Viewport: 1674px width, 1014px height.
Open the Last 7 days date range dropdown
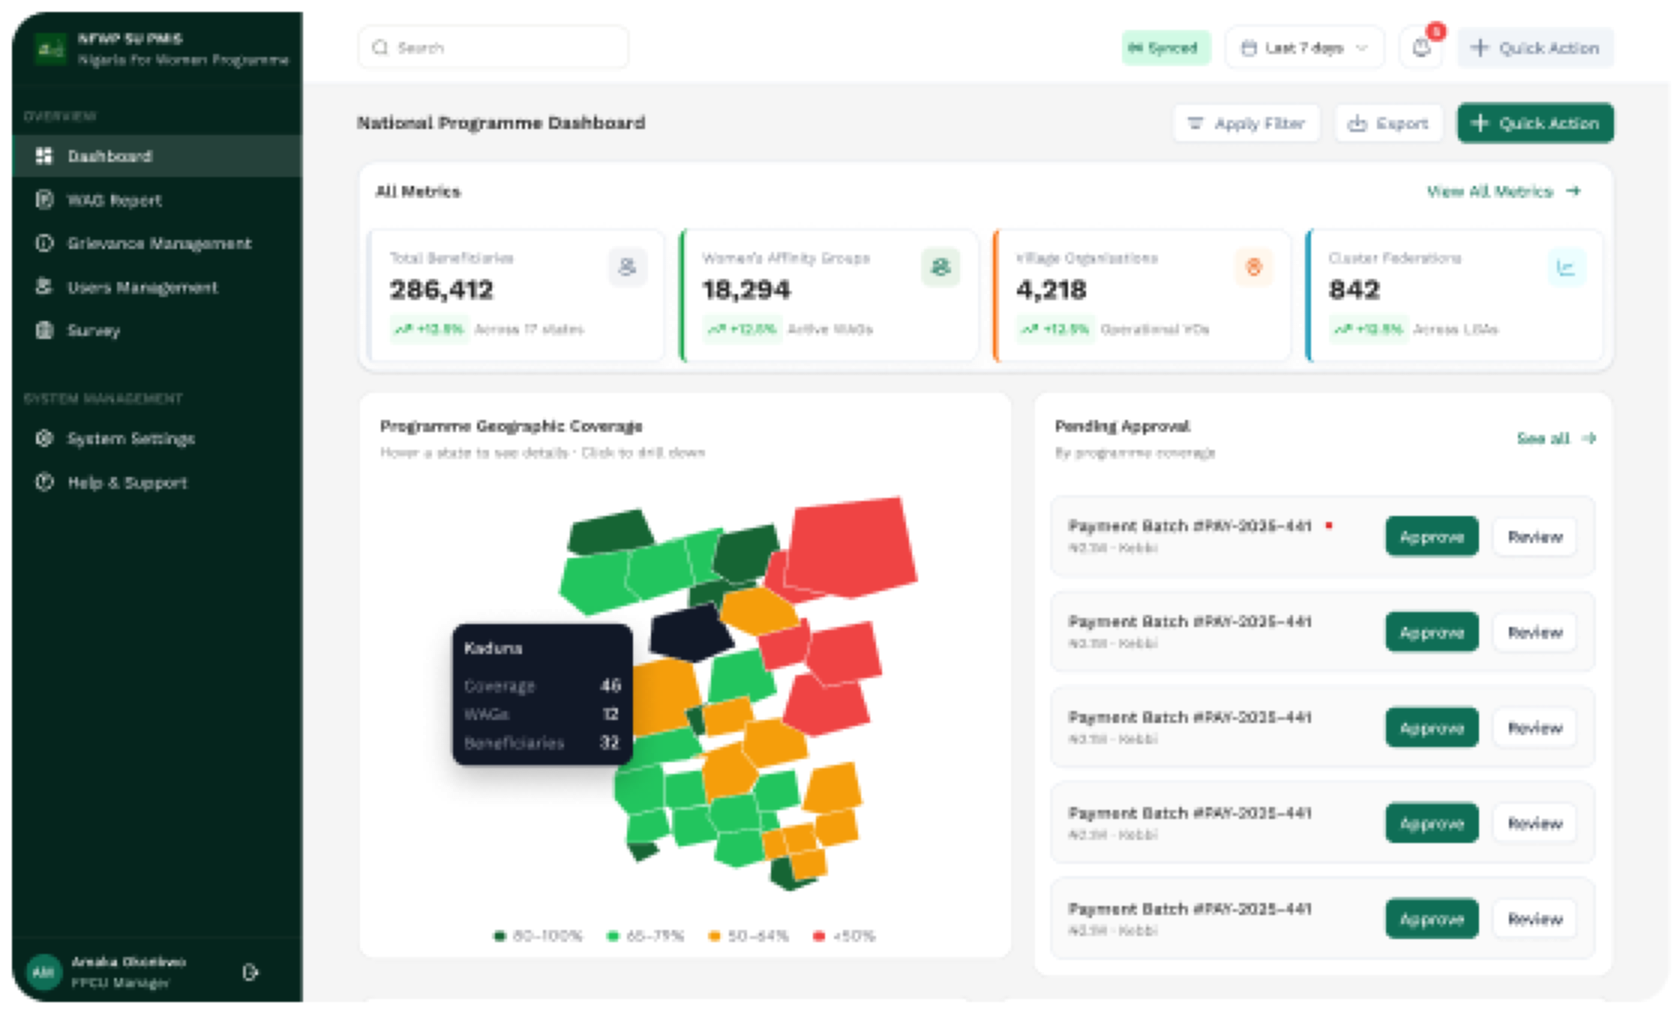click(x=1304, y=47)
